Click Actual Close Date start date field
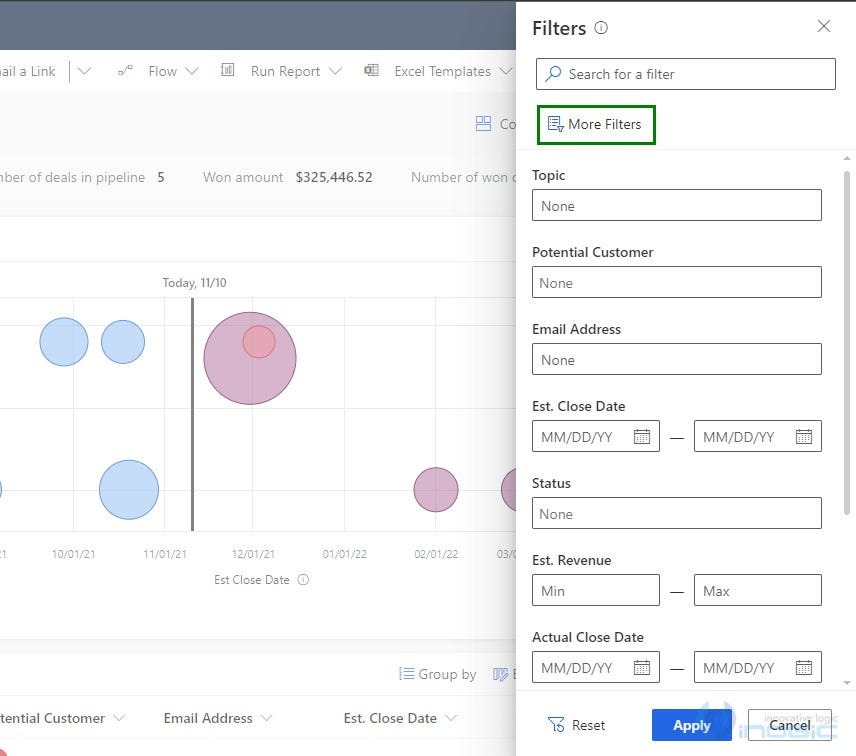The image size is (856, 756). tap(596, 667)
